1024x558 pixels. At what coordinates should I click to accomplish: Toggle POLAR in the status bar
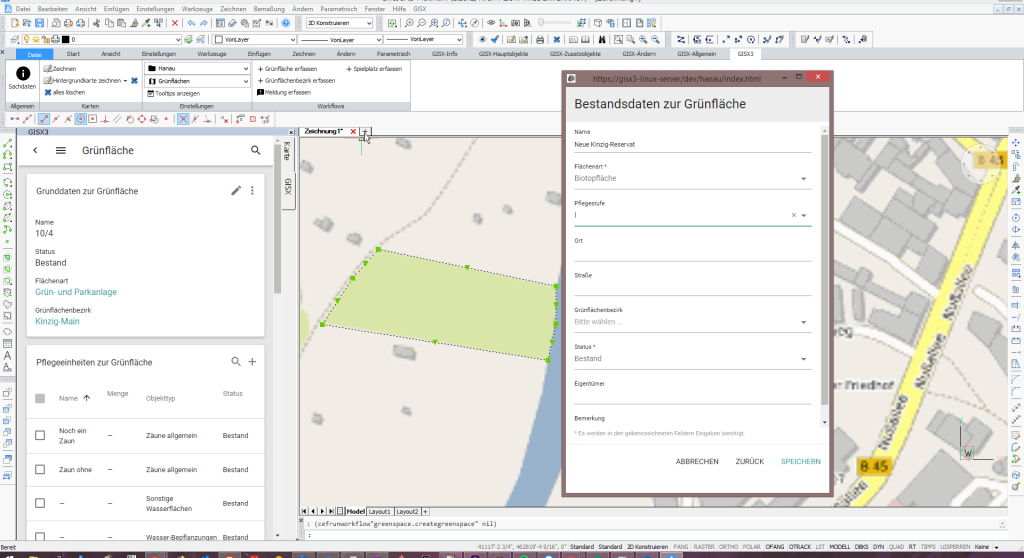point(751,547)
